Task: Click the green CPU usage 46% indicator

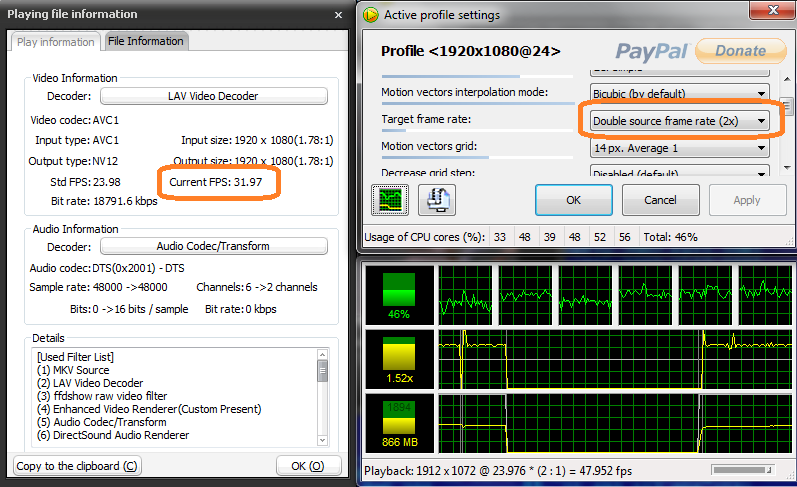Action: [399, 293]
